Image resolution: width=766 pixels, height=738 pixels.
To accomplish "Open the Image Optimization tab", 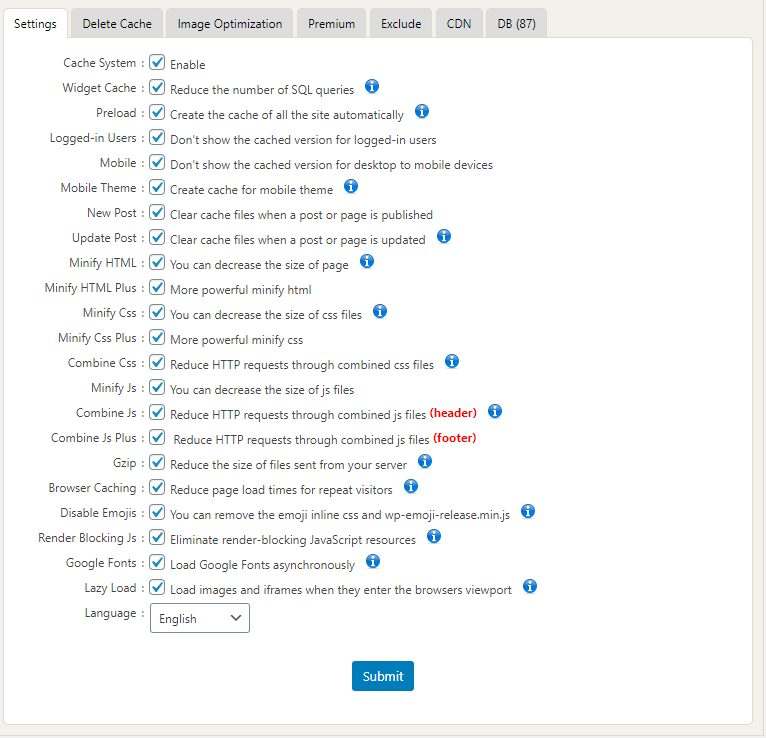I will pyautogui.click(x=230, y=23).
